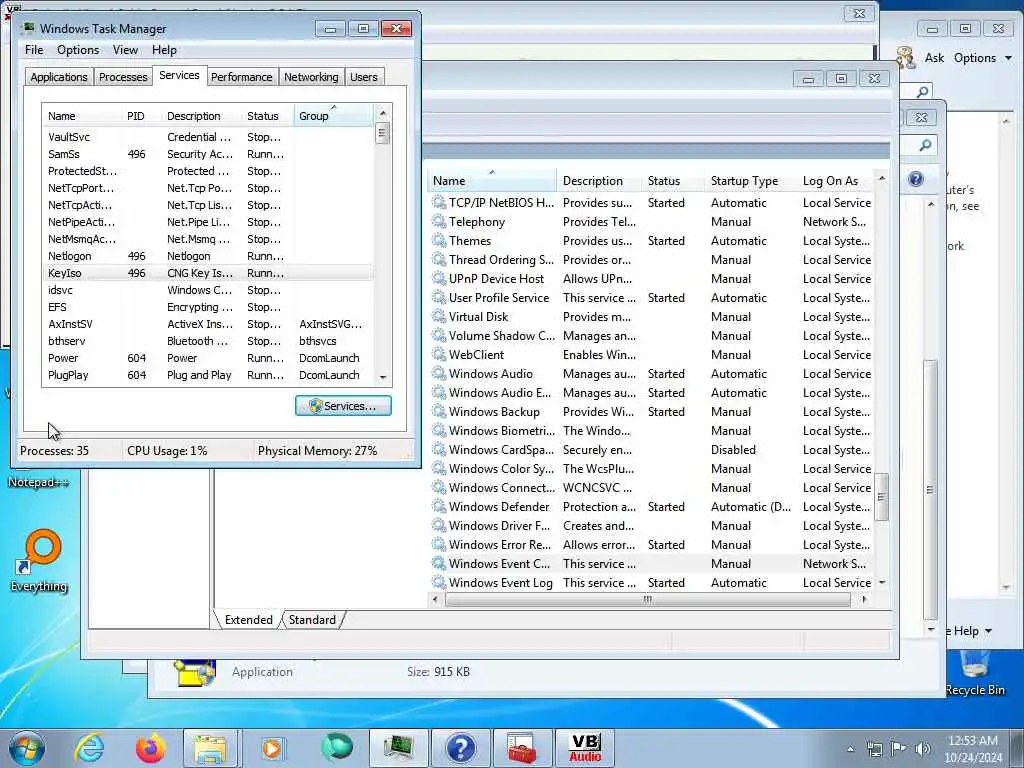Open the File menu in Task Manager

[34, 50]
